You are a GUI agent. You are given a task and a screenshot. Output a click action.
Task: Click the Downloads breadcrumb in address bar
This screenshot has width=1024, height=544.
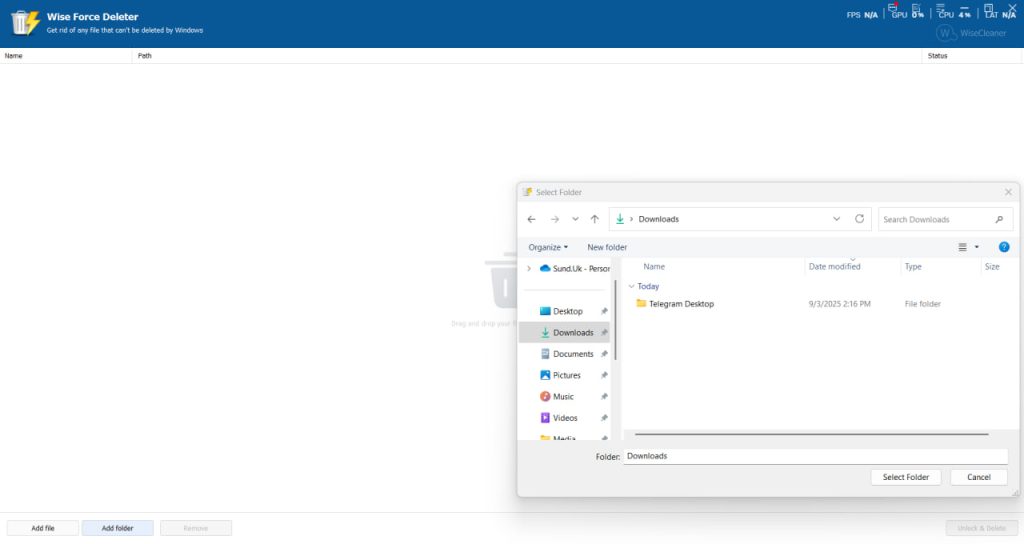[x=658, y=219]
